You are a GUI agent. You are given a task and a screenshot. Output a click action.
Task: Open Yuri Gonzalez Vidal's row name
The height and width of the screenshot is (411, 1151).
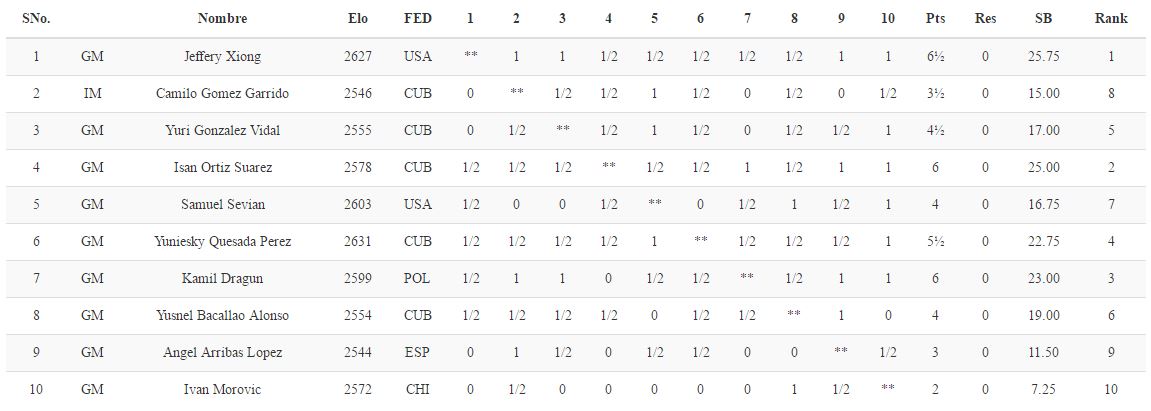(x=222, y=131)
